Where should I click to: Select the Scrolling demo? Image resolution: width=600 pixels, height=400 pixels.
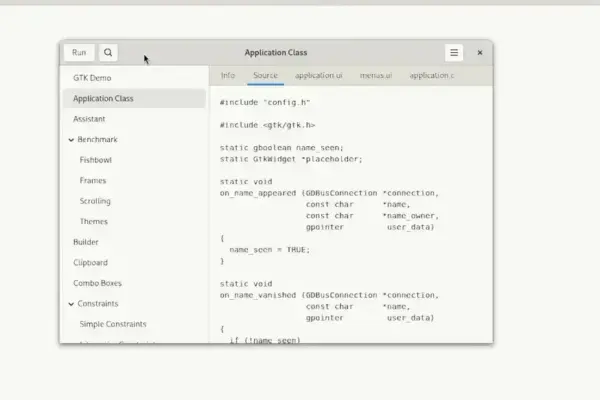point(134,201)
